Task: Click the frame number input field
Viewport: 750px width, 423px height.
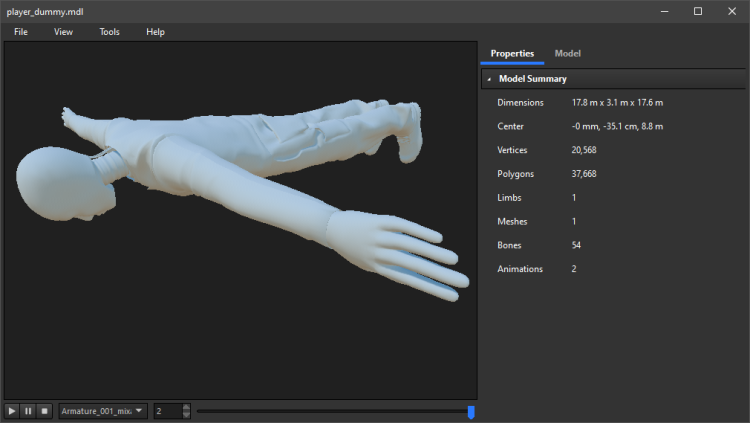Action: click(x=166, y=411)
